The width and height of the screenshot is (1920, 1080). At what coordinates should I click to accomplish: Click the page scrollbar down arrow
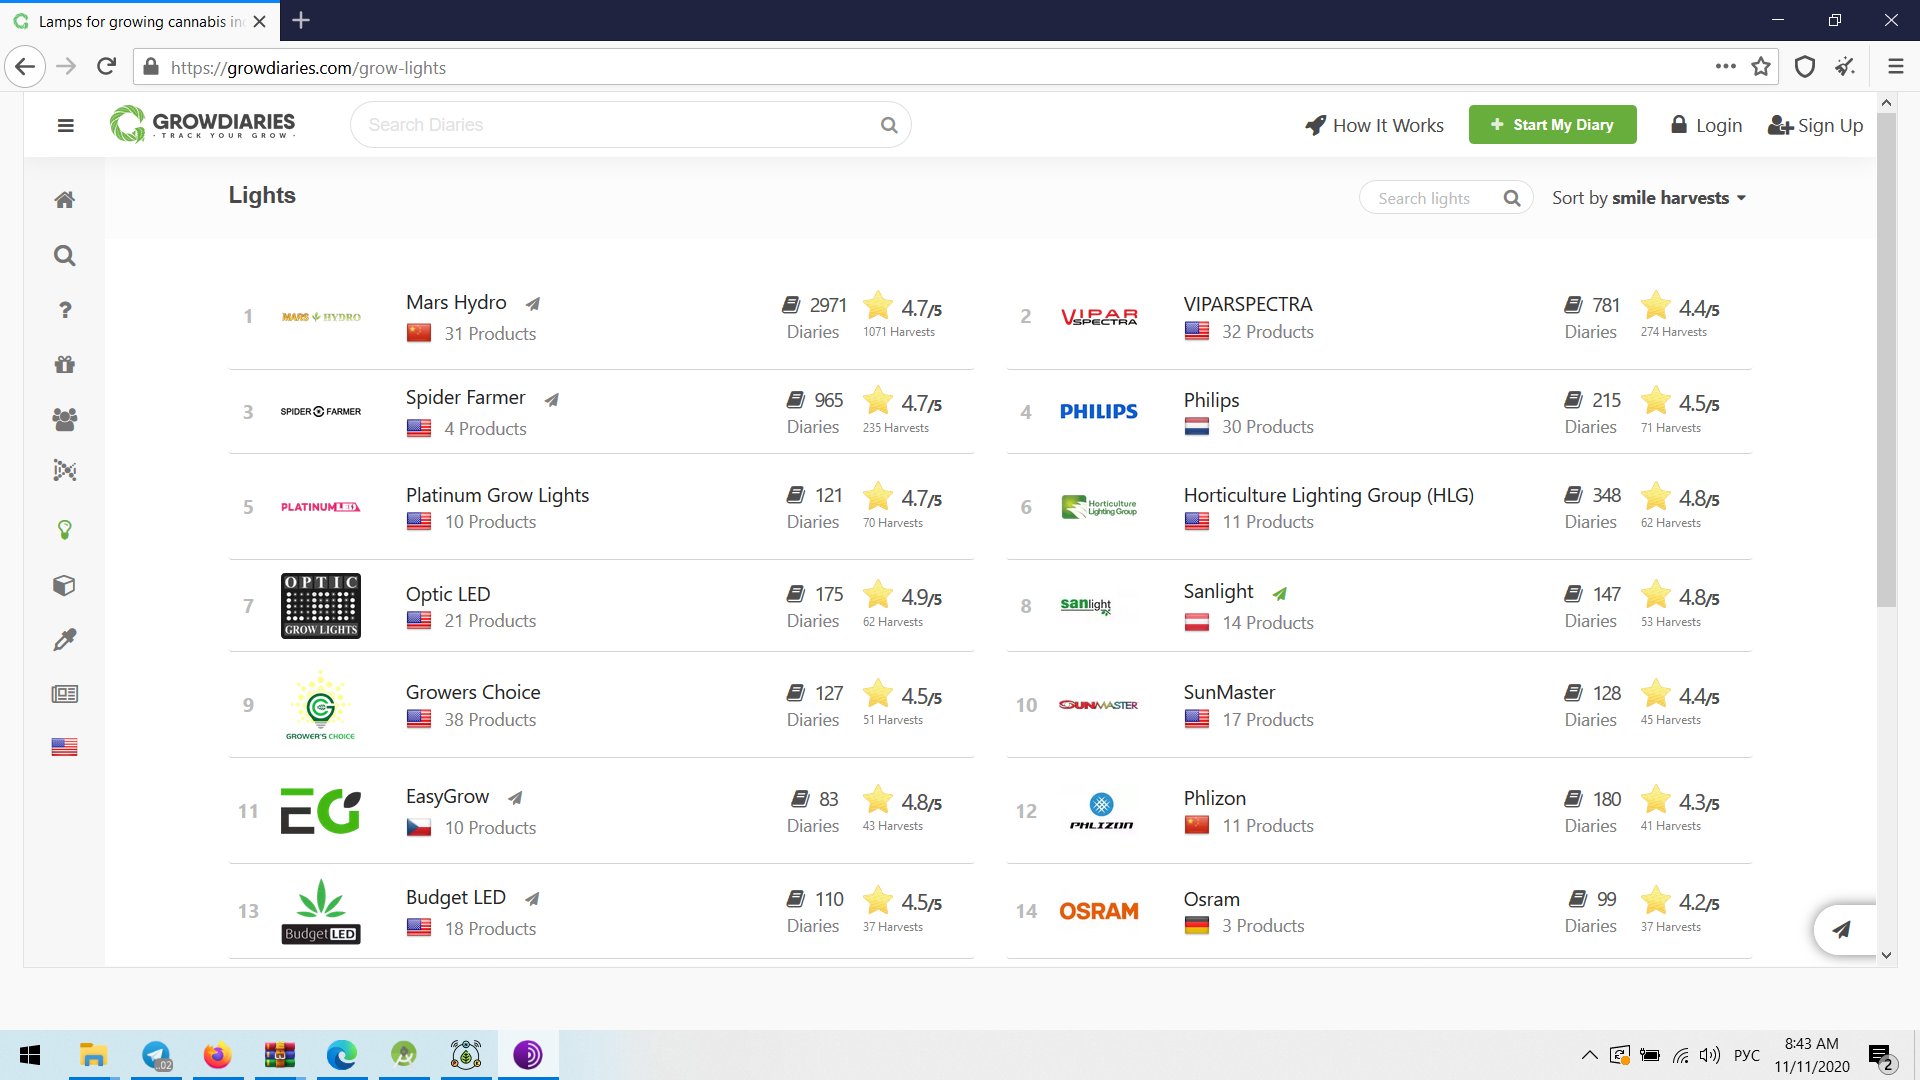click(1886, 956)
